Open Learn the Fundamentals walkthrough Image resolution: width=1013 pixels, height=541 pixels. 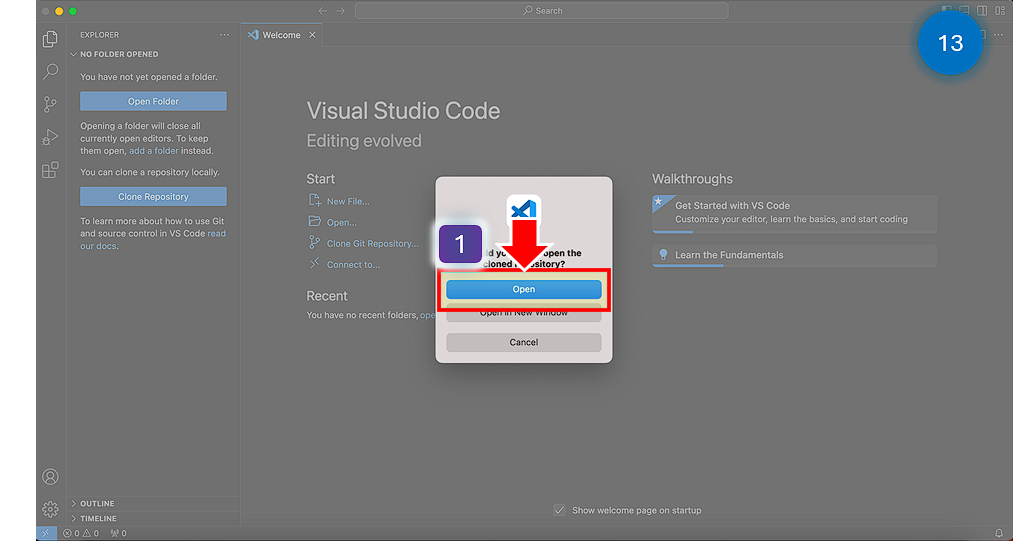tap(794, 255)
